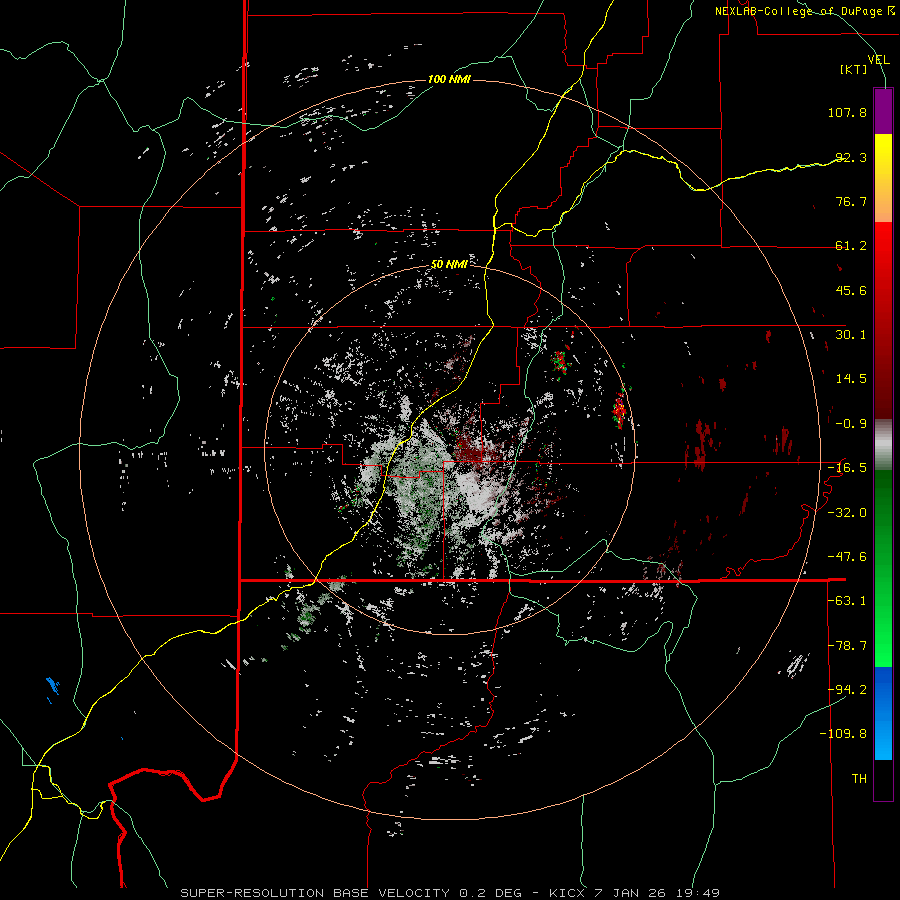Screen dimensions: 900x900
Task: Pick the gray segment of velocity color bar
Action: [x=883, y=445]
